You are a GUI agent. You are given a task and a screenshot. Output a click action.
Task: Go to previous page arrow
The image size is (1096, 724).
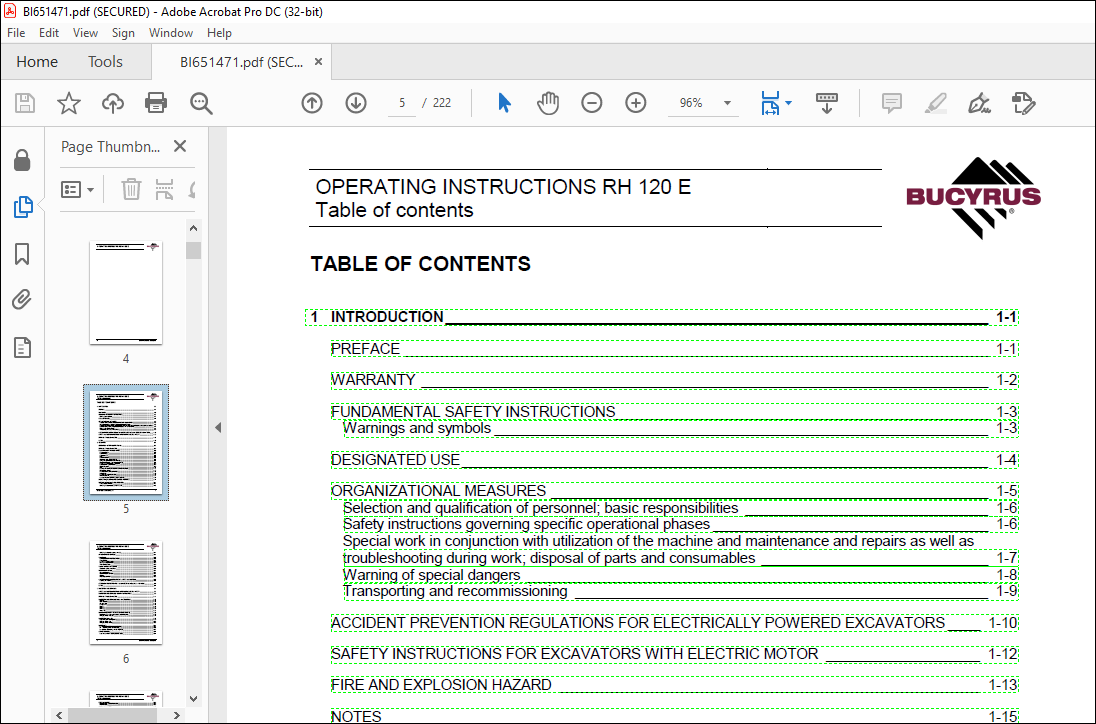(312, 103)
